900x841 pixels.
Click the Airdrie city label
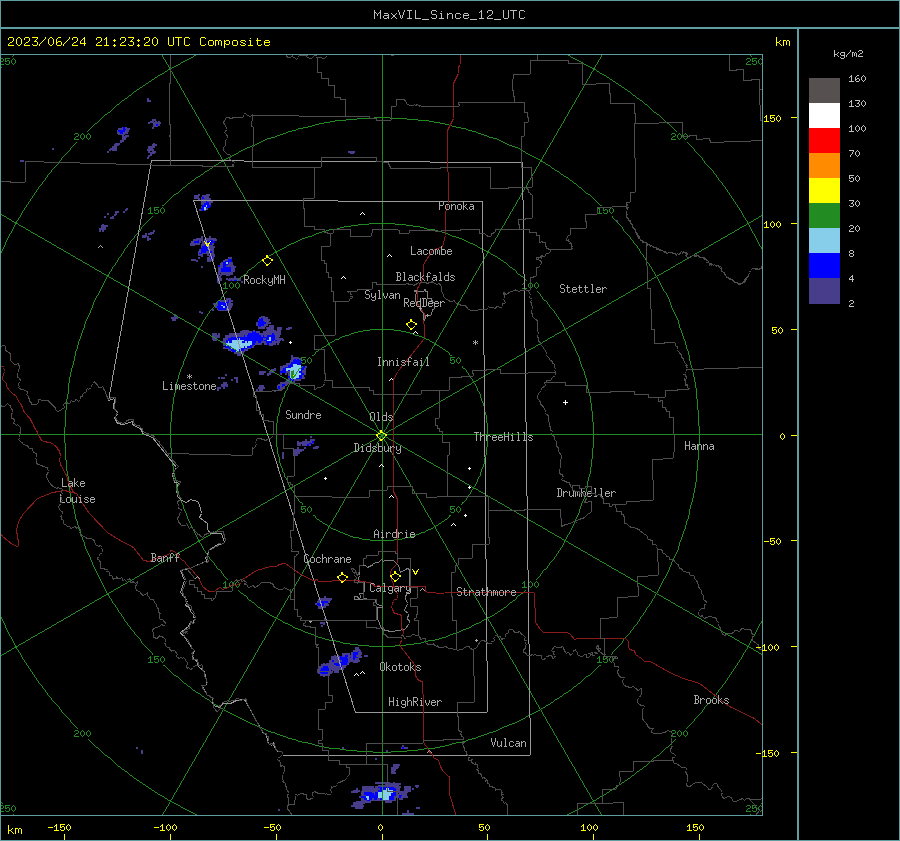tap(394, 534)
